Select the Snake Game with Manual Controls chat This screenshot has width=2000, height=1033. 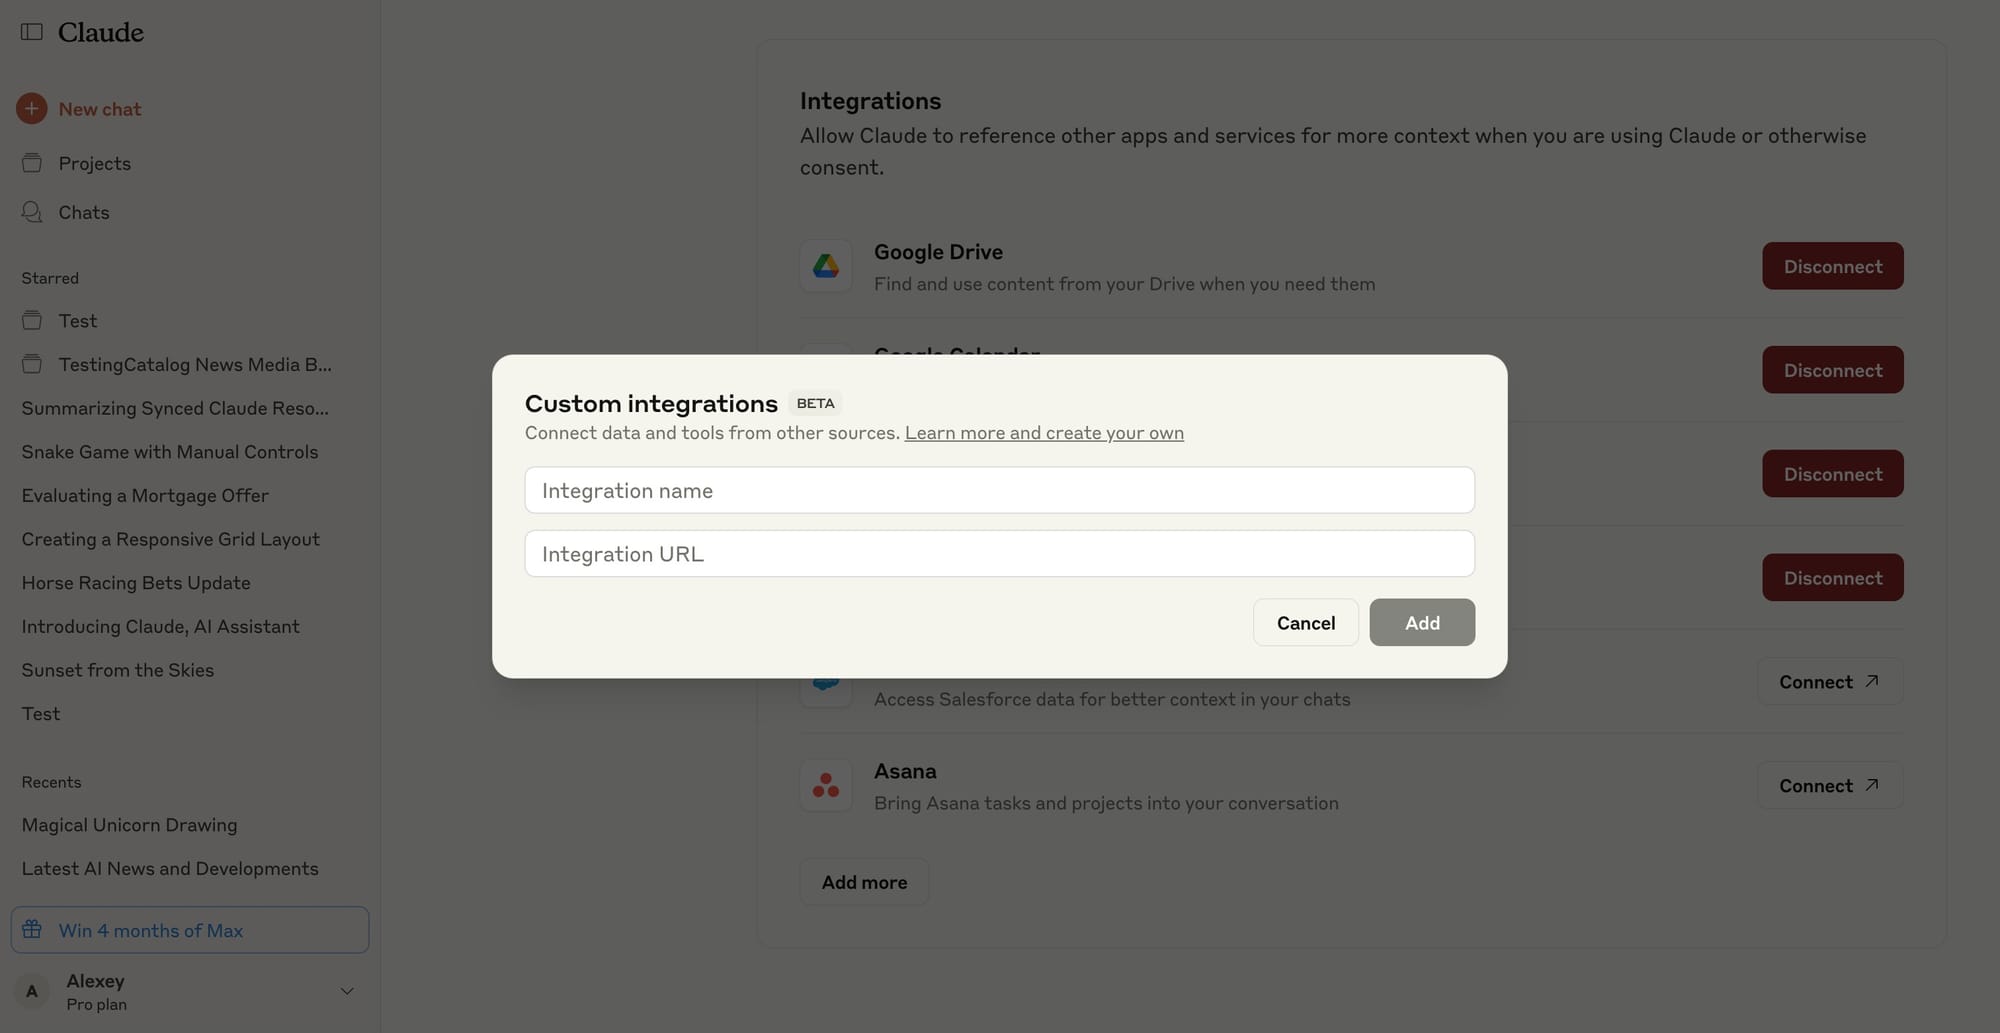[x=170, y=451]
